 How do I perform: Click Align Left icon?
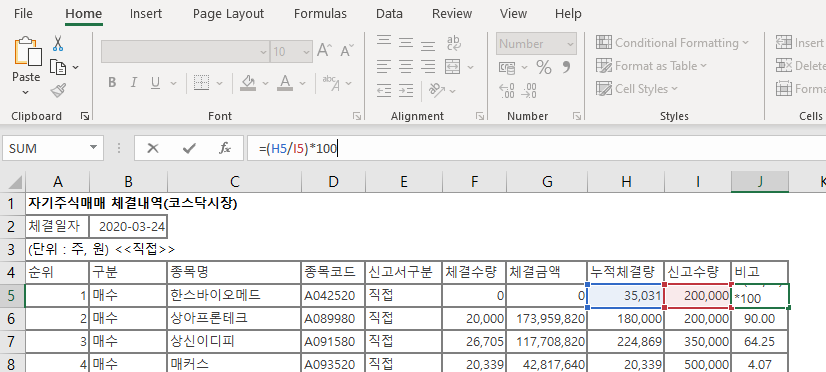pyautogui.click(x=384, y=66)
